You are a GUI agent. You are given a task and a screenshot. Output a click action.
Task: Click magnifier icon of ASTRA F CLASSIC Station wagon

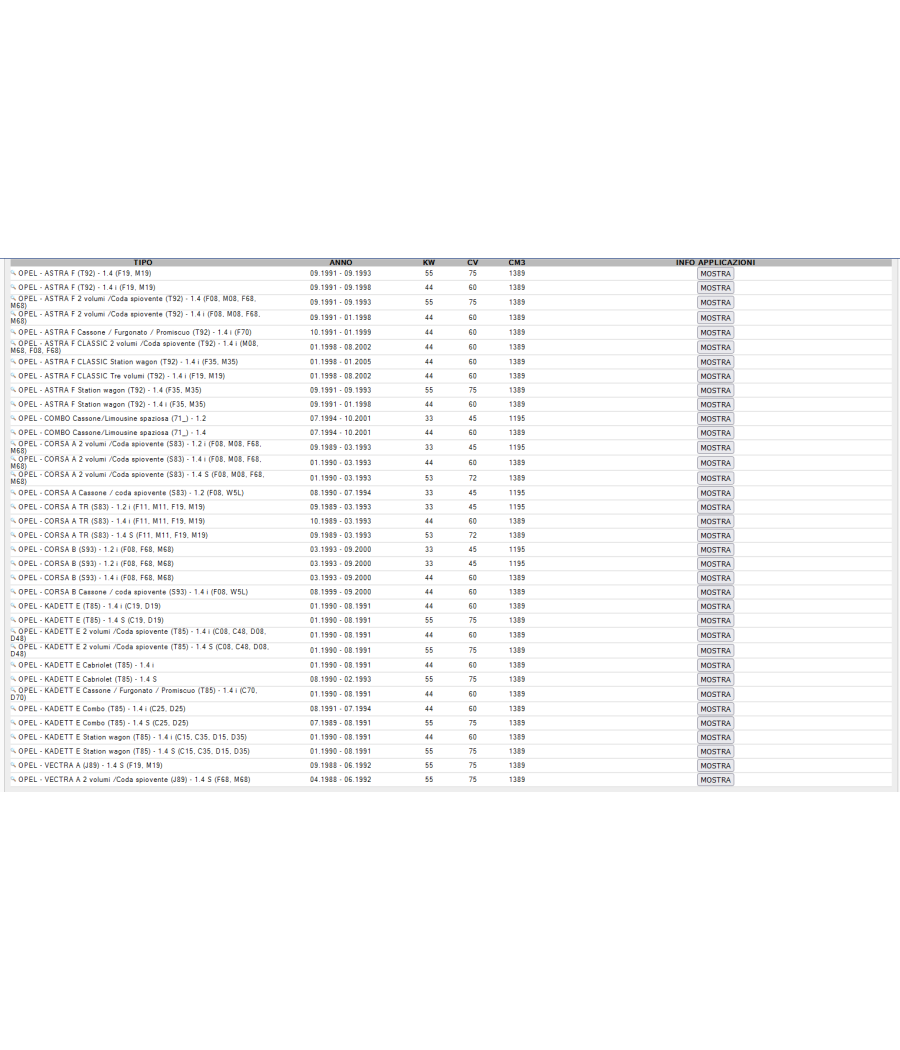coord(13,362)
